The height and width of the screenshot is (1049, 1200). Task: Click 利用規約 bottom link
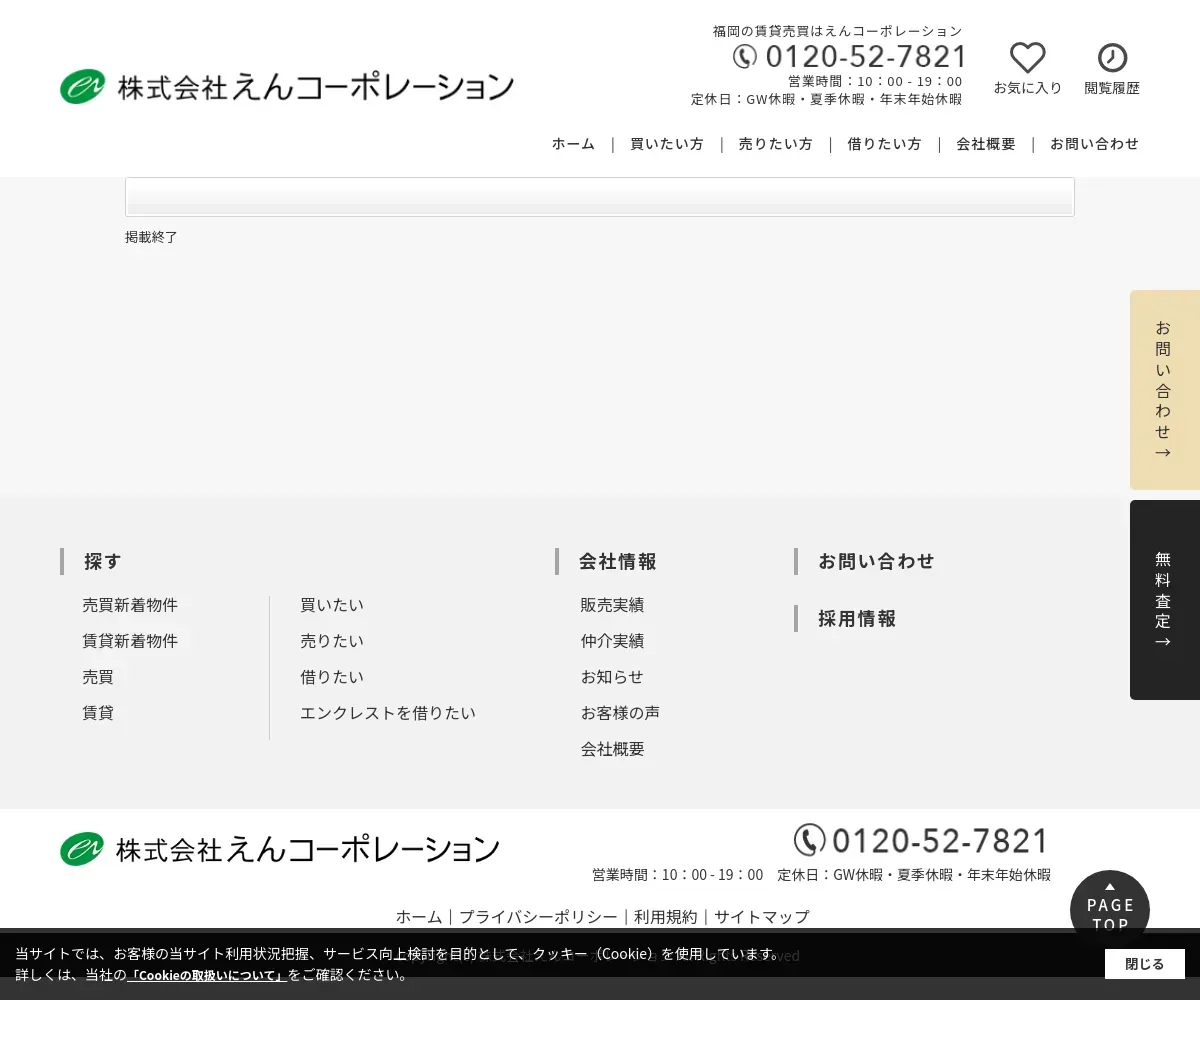coord(665,917)
